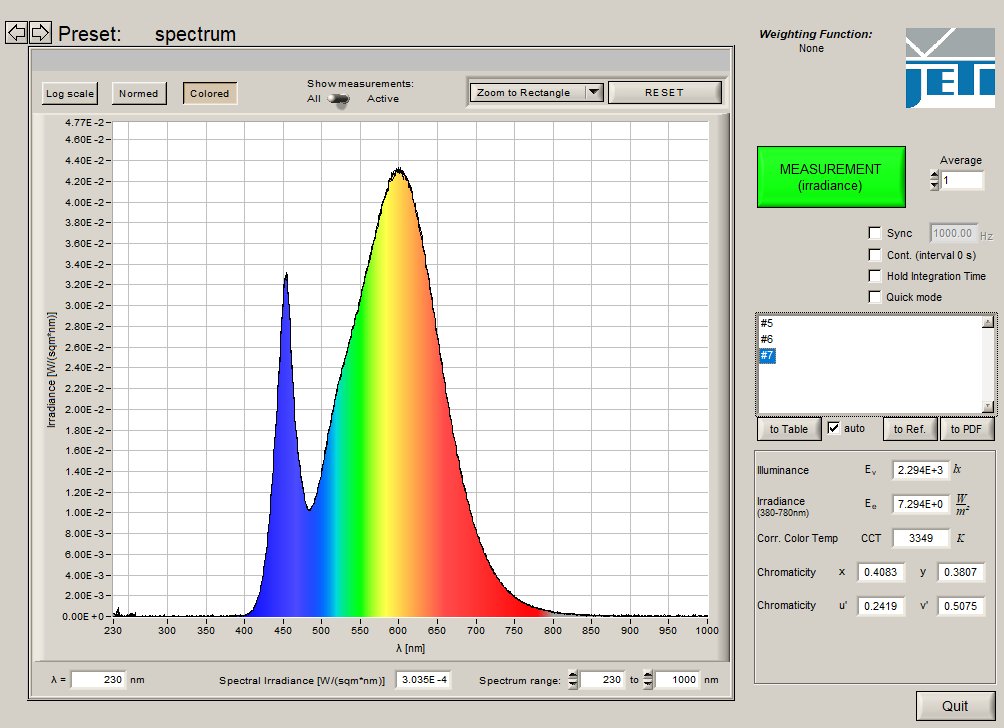The image size is (1004, 728).
Task: Click the wavelength λ input field
Action: pyautogui.click(x=98, y=680)
